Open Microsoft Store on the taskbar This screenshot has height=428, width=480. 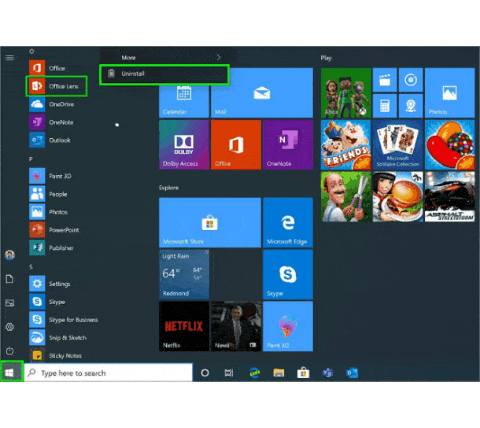303,373
